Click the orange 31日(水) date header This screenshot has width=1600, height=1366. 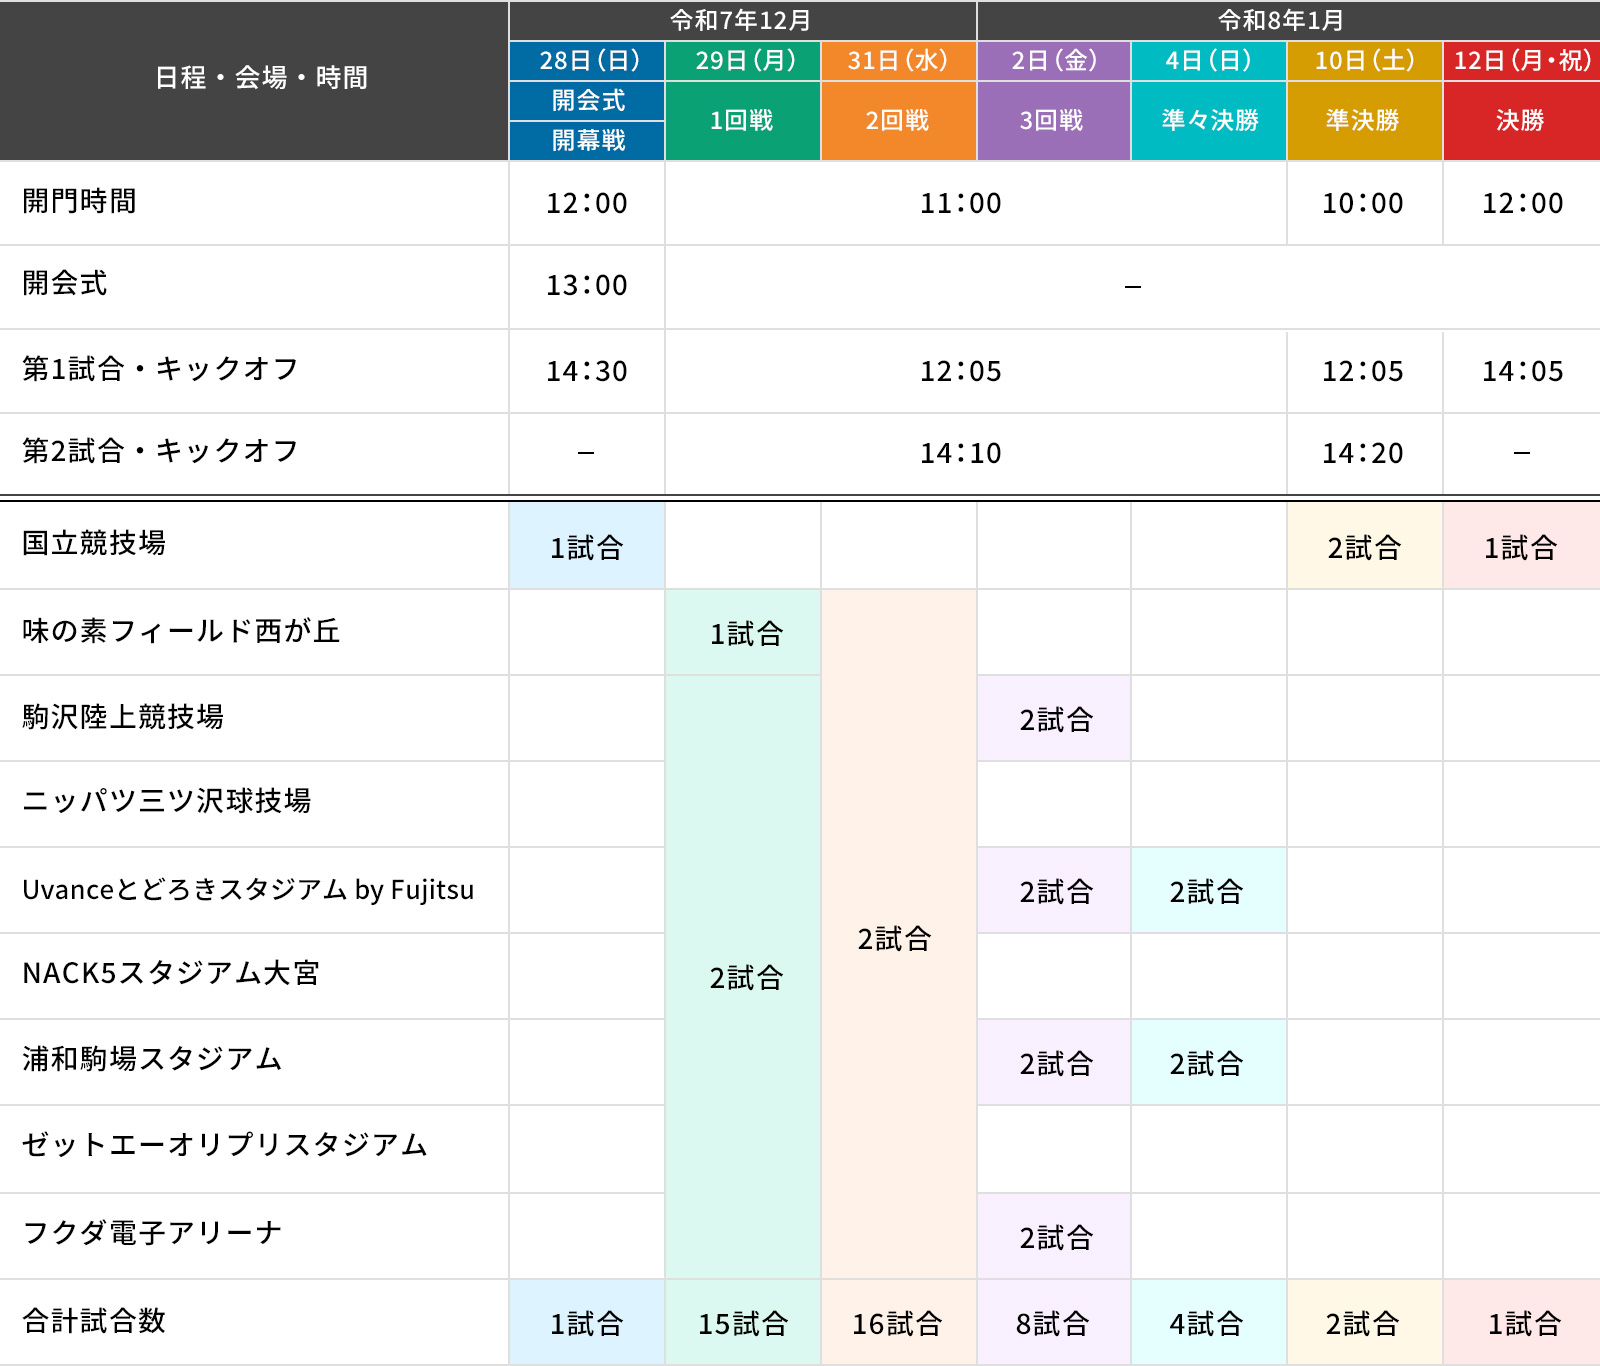tap(898, 61)
